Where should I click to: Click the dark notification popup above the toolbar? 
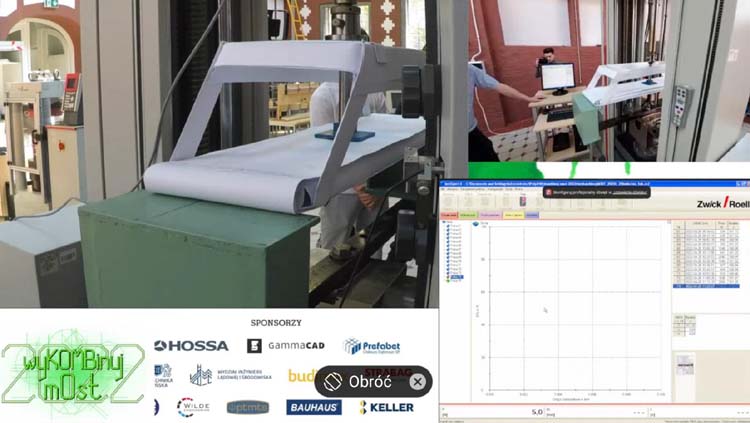click(596, 192)
